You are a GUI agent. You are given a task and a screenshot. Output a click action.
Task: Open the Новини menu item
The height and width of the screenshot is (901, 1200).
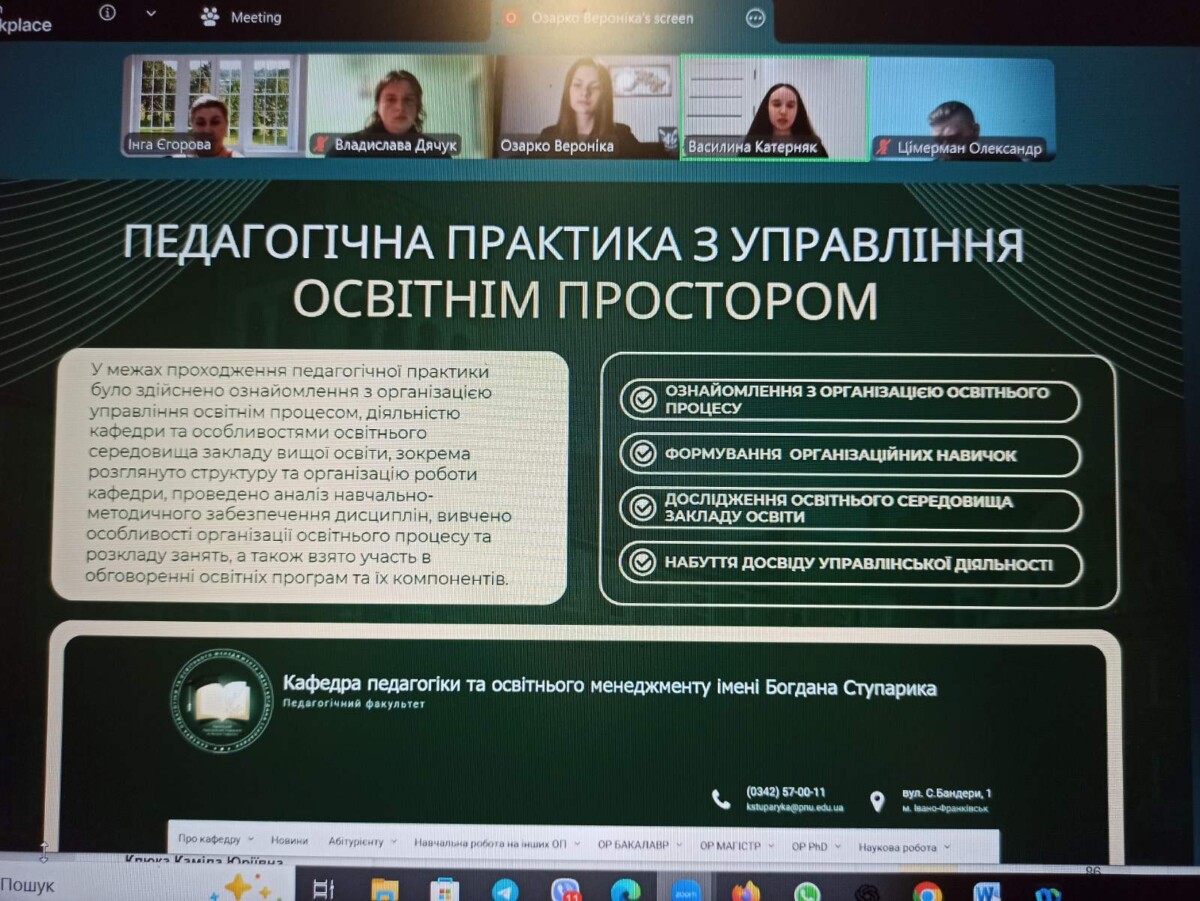pyautogui.click(x=289, y=841)
